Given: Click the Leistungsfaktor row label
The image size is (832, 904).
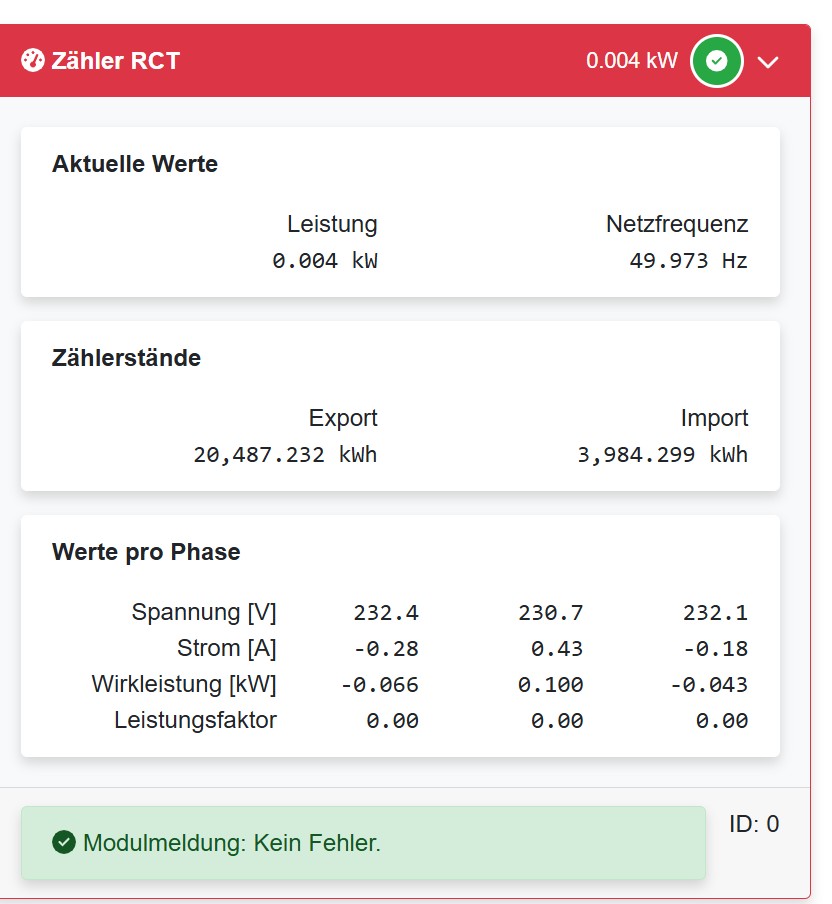Looking at the screenshot, I should coord(195,720).
